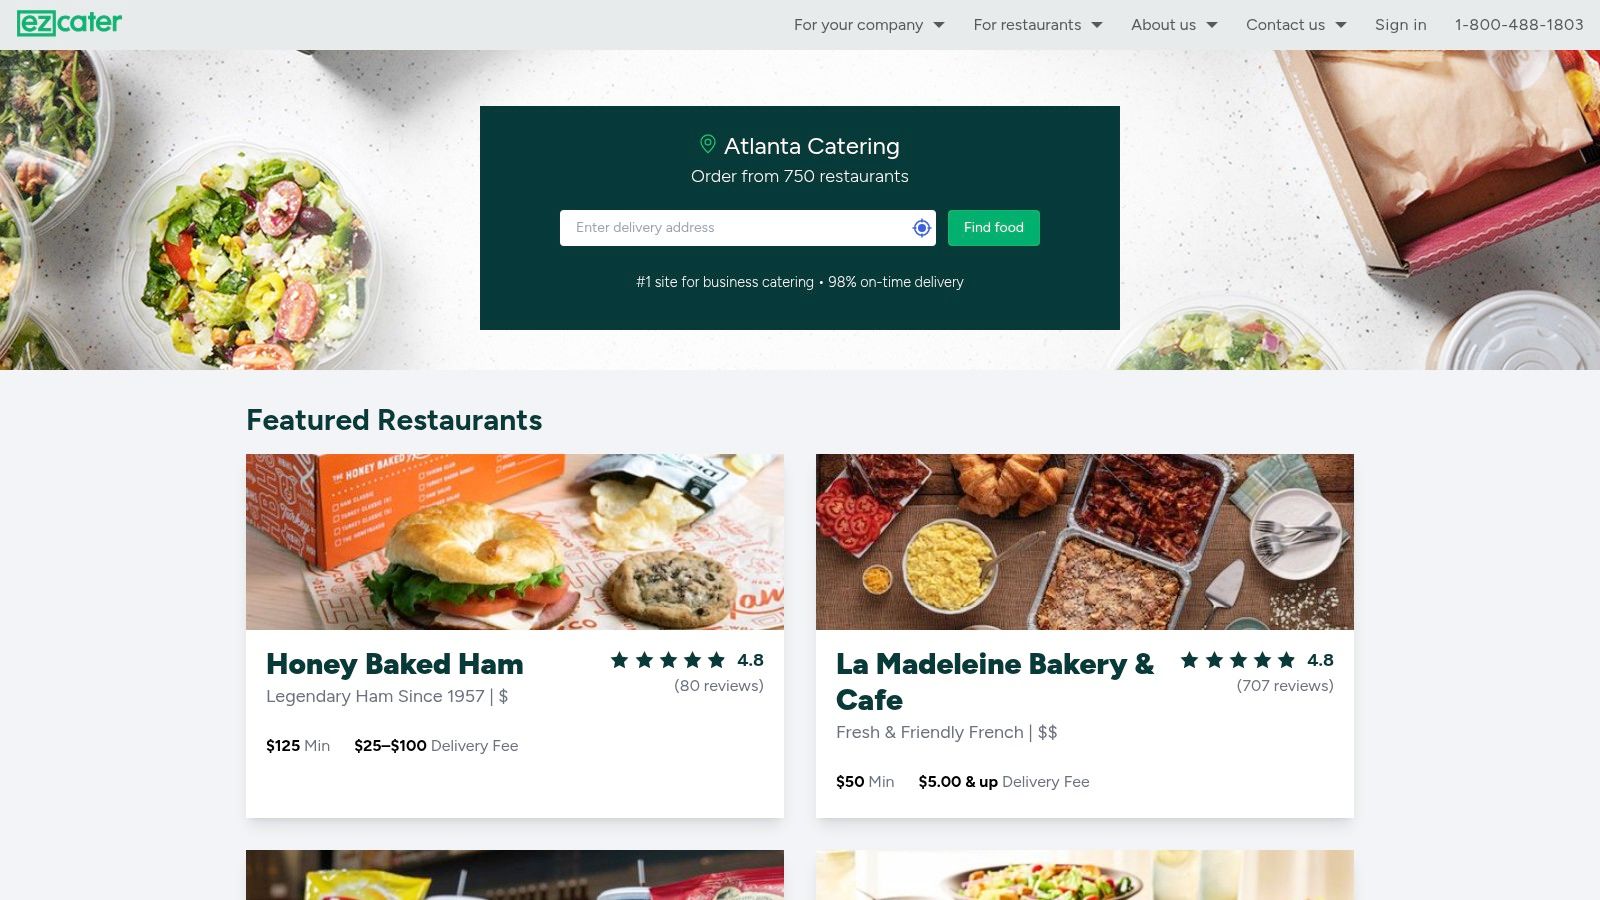Viewport: 1600px width, 900px height.
Task: Expand the For restaurants dropdown arrow
Action: (x=1097, y=25)
